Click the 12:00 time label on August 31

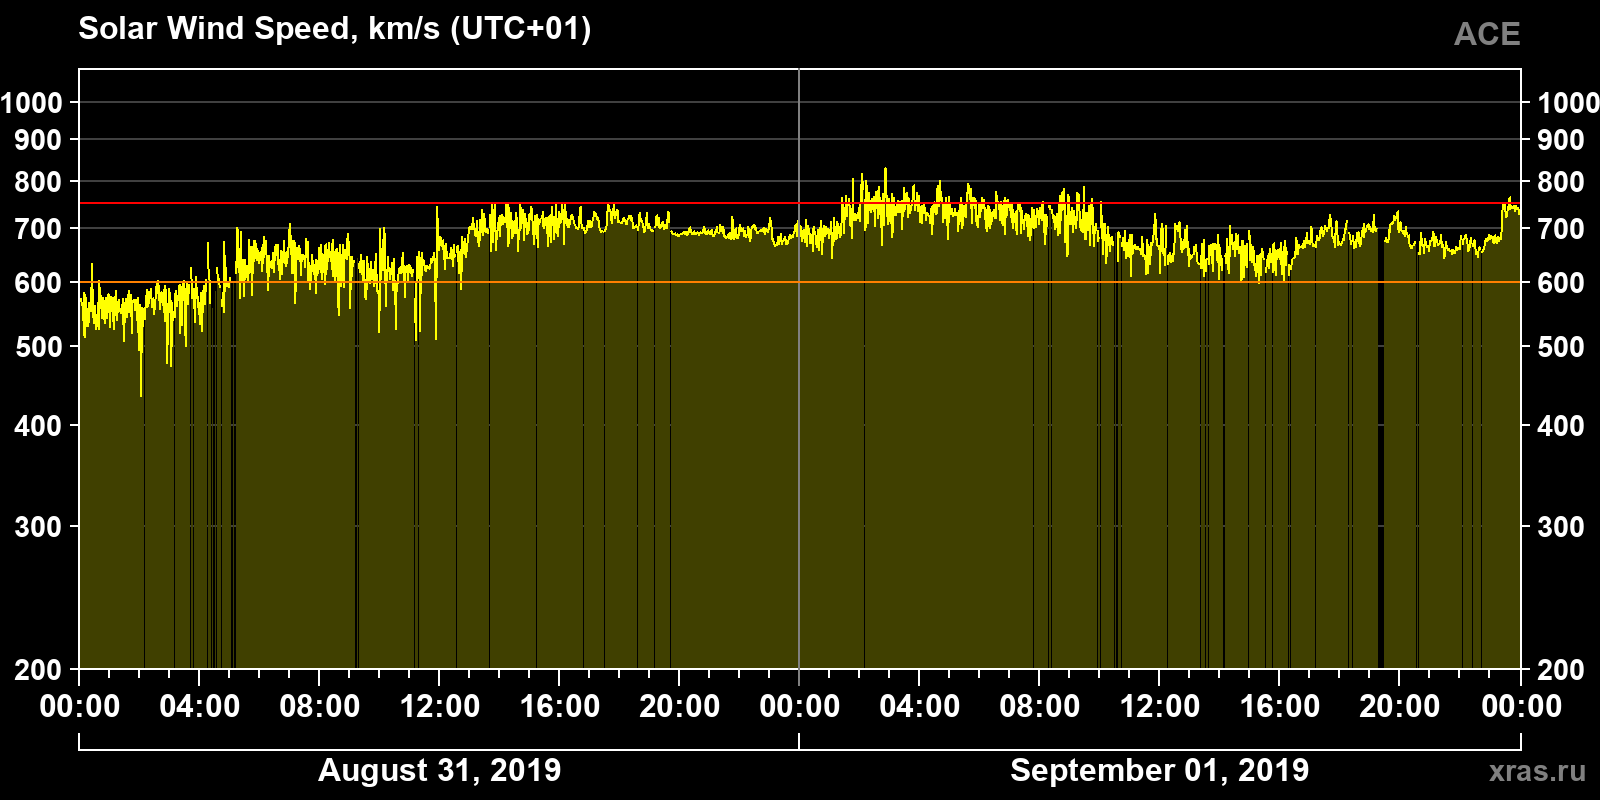coord(440,707)
